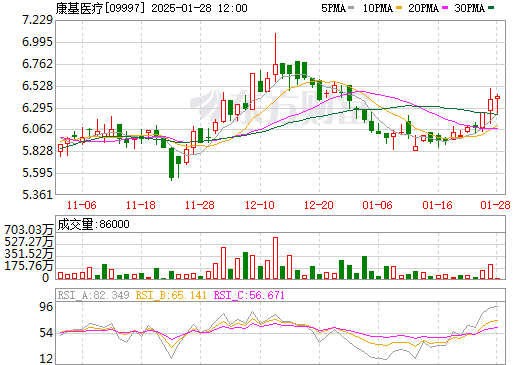This screenshot has height=365, width=520.
Task: Click the 5.828 price axis label
Action: tap(37, 151)
